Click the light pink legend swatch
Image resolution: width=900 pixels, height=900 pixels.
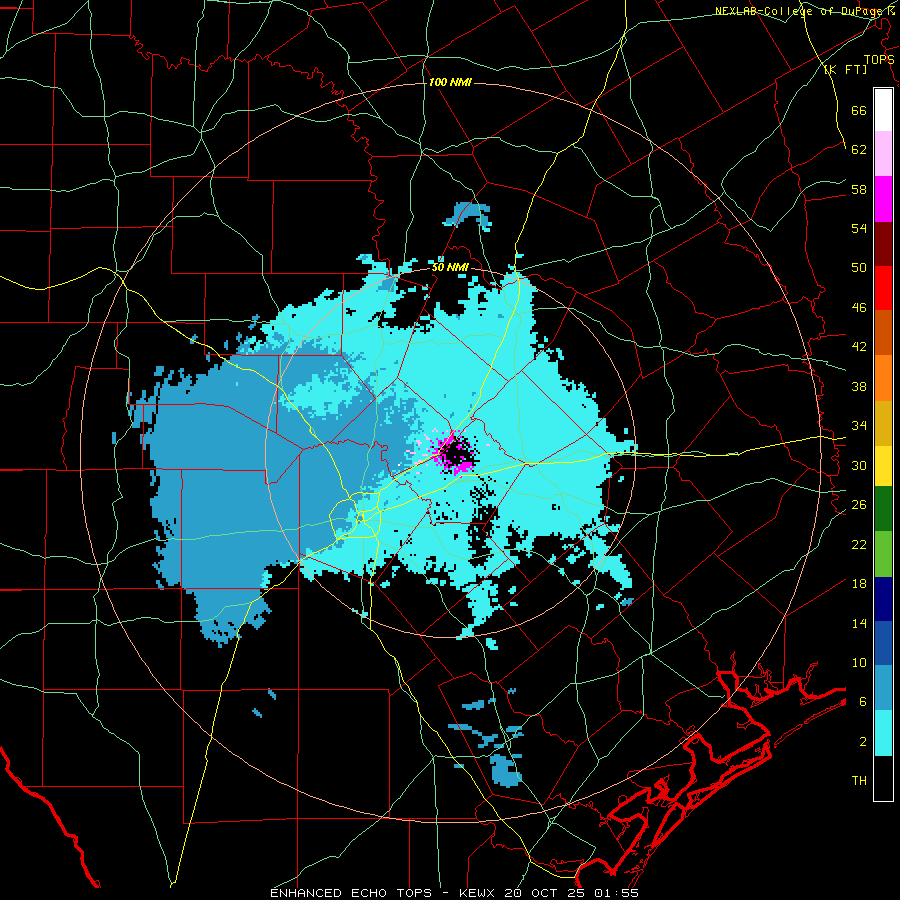[x=883, y=154]
